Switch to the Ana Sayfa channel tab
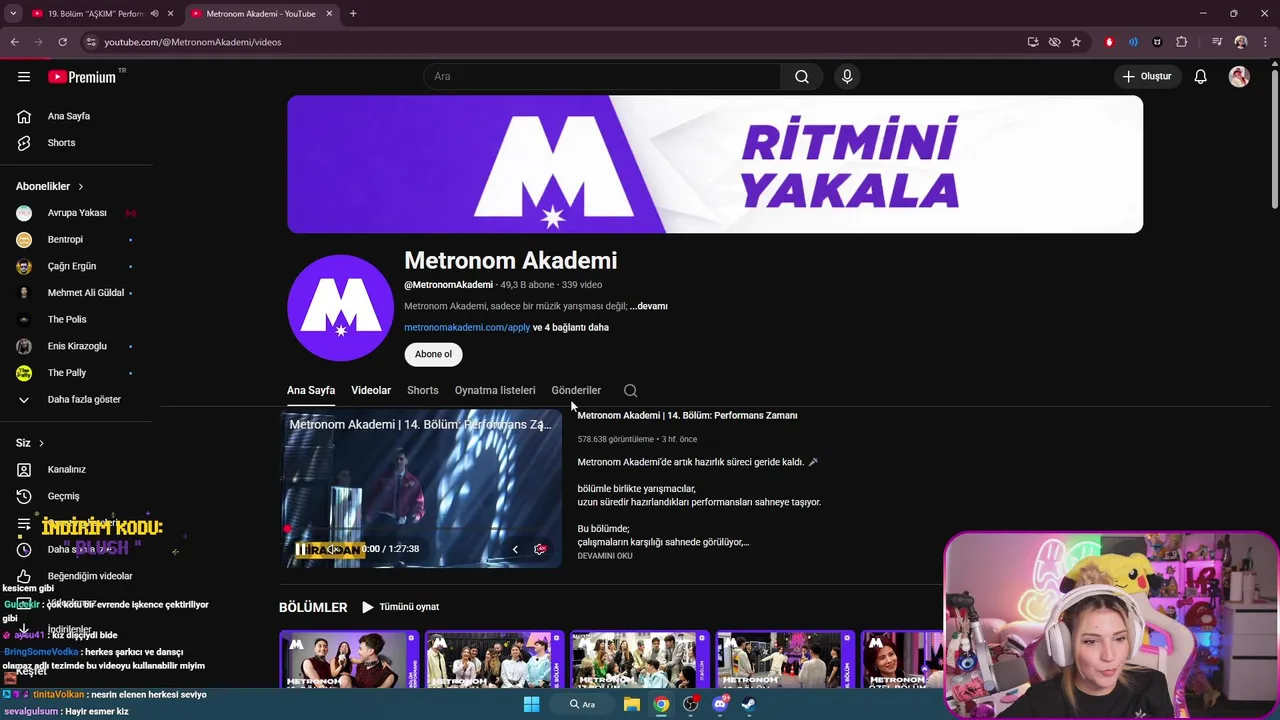 coord(311,391)
